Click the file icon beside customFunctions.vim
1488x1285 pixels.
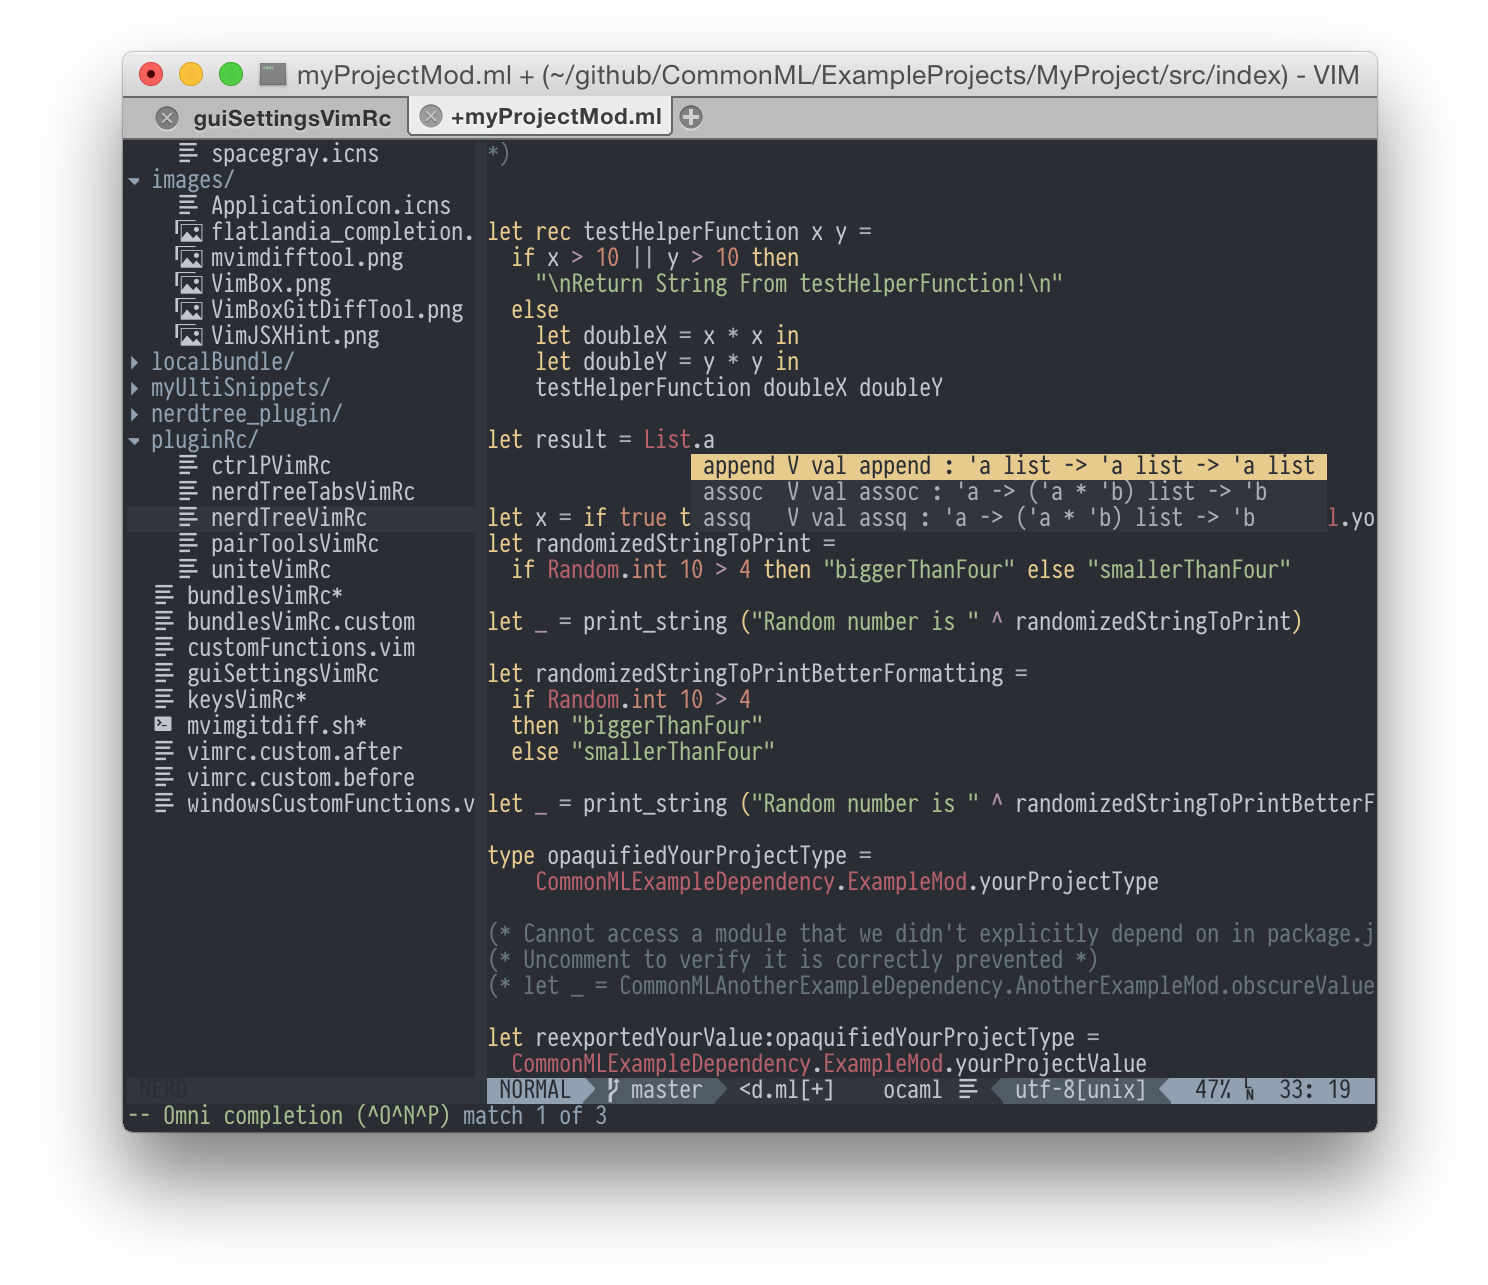[164, 647]
